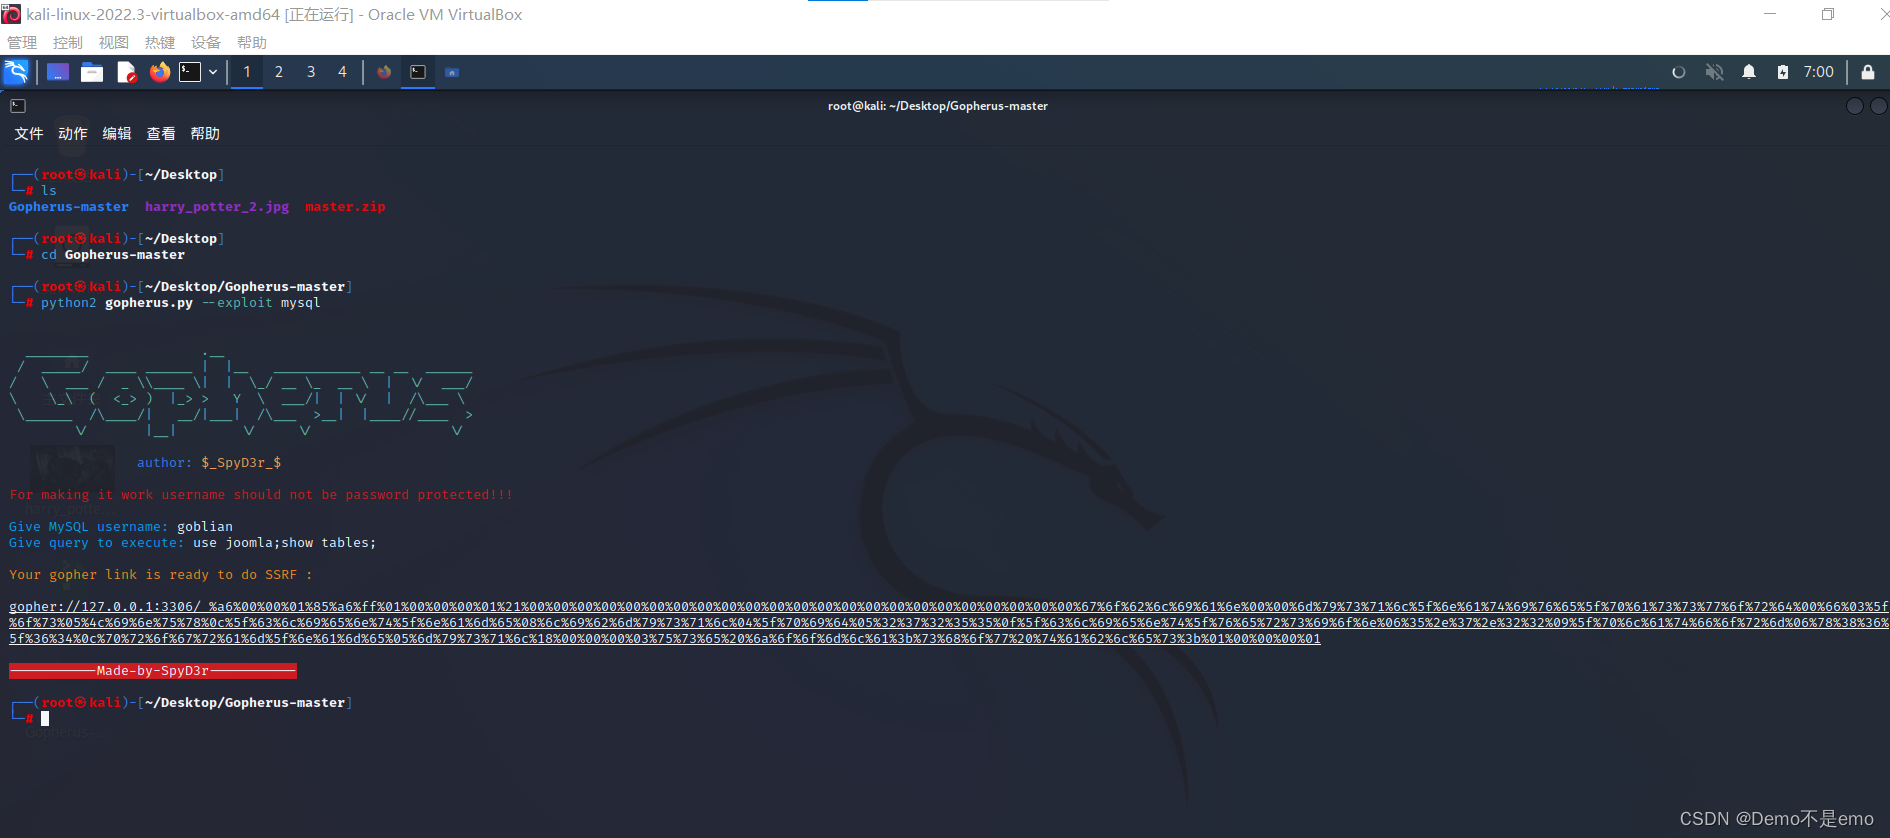The image size is (1890, 838).
Task: Click the generated gopher://127.0.0.1:3306 link
Action: (x=949, y=623)
